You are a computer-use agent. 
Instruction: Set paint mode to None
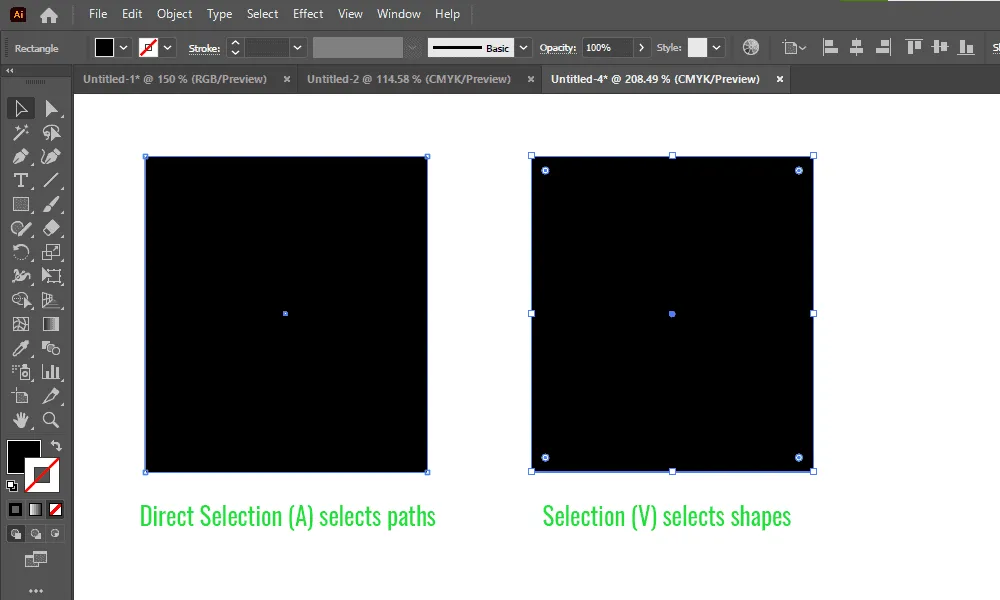coord(55,509)
